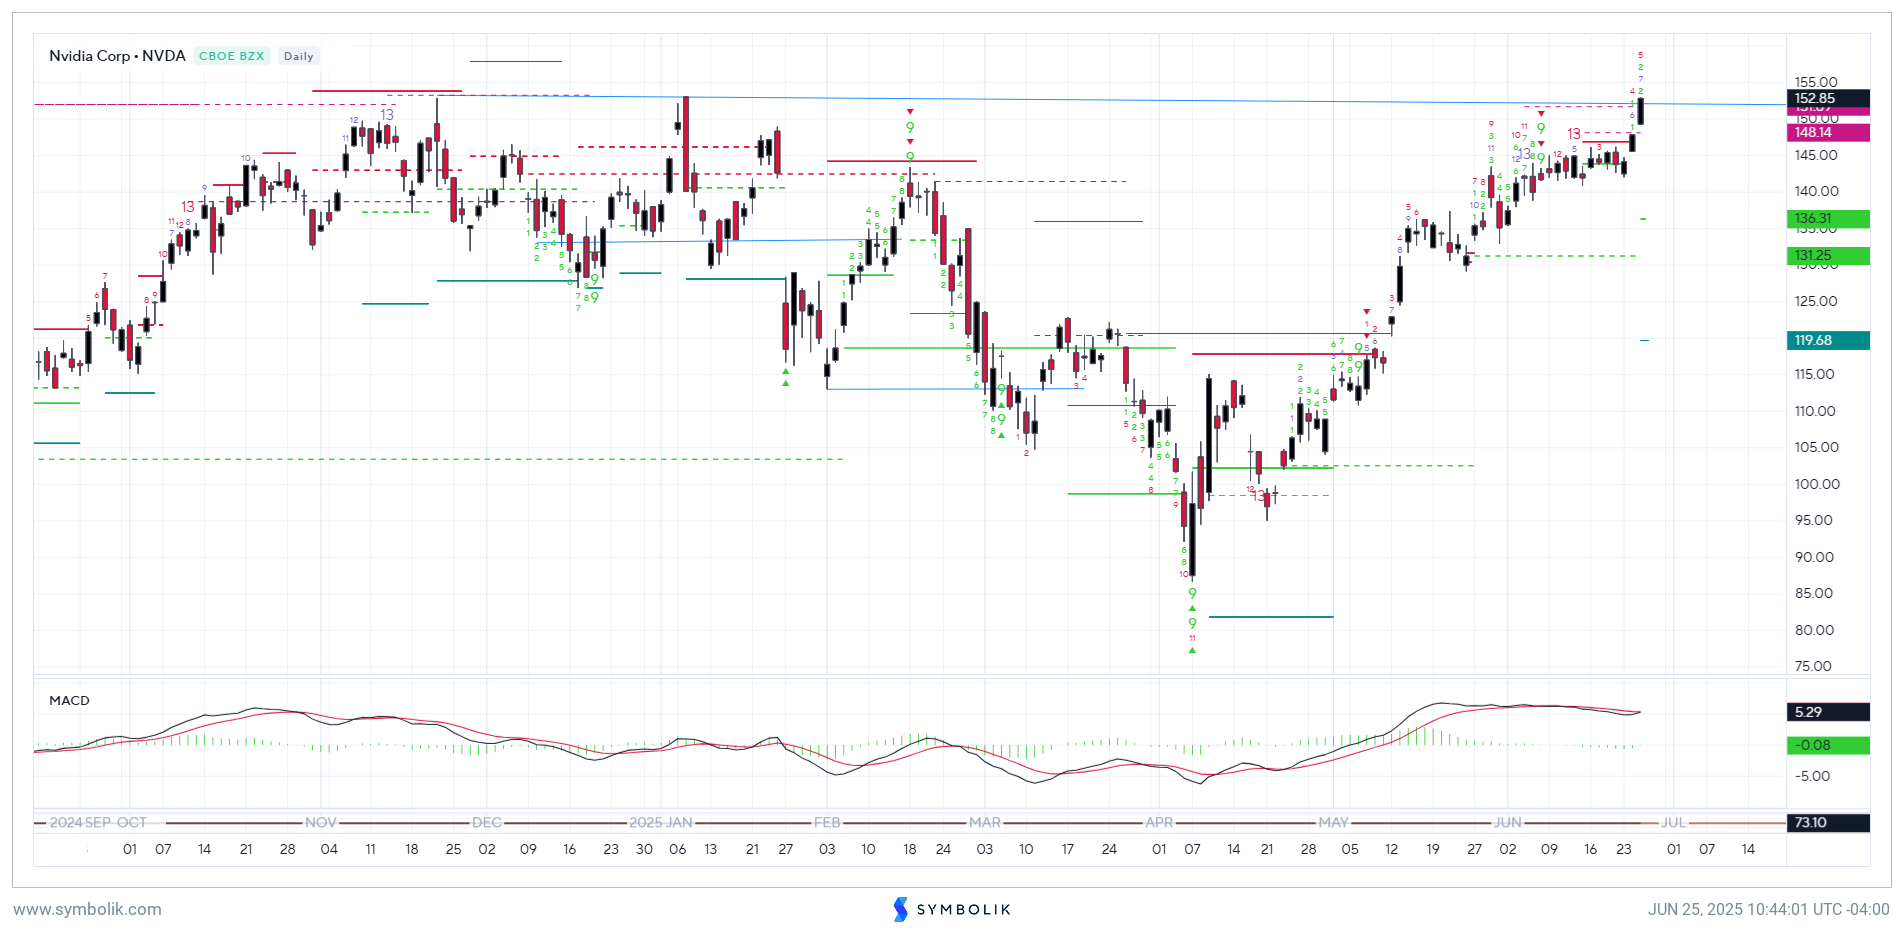Click the 17 date label under MAR
This screenshot has width=1904, height=930.
tap(1068, 849)
